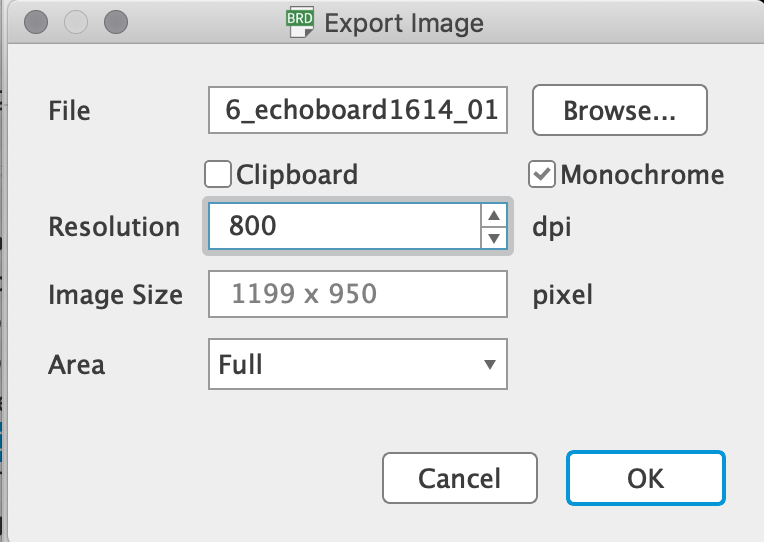
Task: Increase resolution with the up stepper arrow
Action: [x=494, y=215]
